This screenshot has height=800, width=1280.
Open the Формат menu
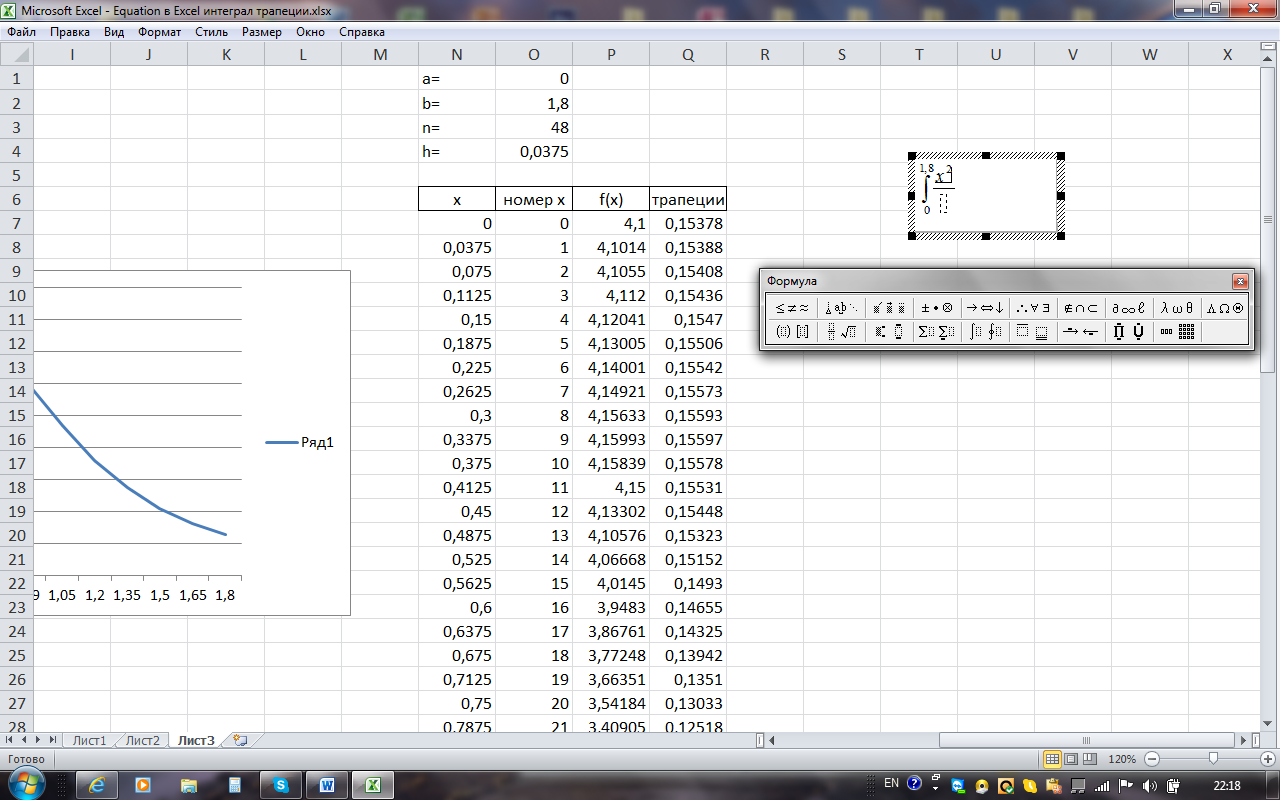[x=160, y=32]
